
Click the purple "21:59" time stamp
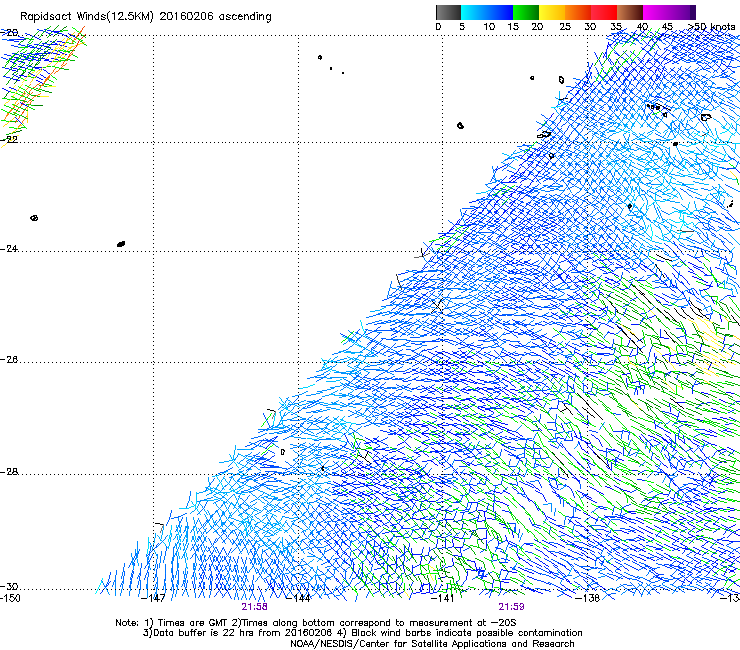pos(512,607)
